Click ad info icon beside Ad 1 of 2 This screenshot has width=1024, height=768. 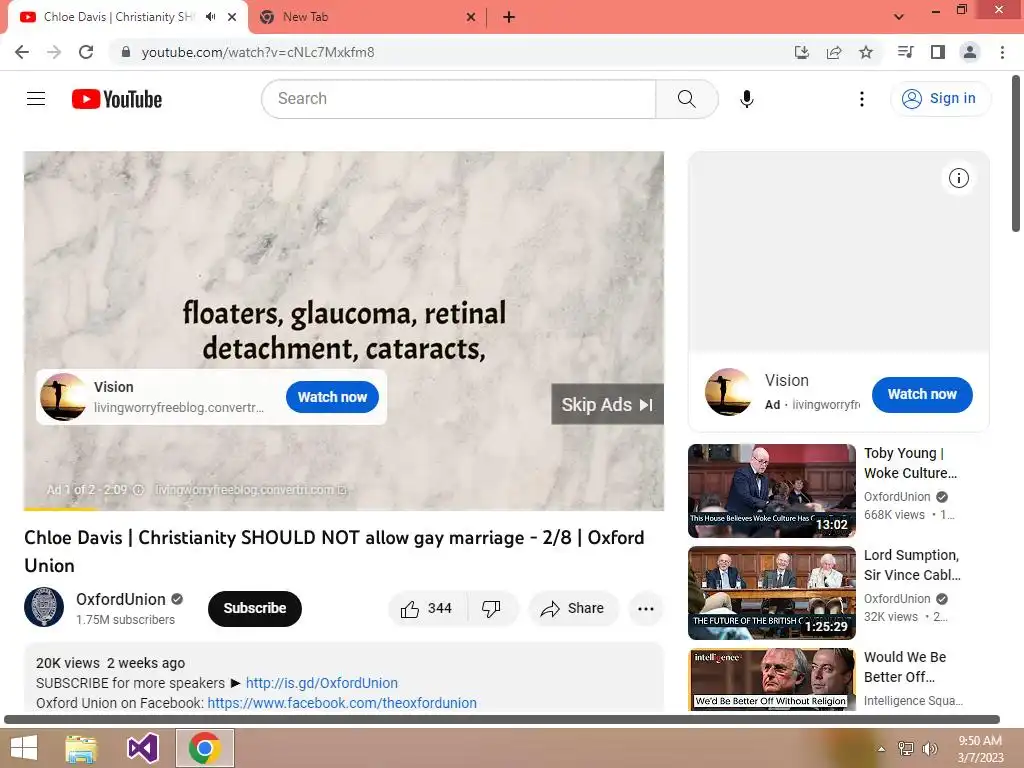pyautogui.click(x=138, y=490)
